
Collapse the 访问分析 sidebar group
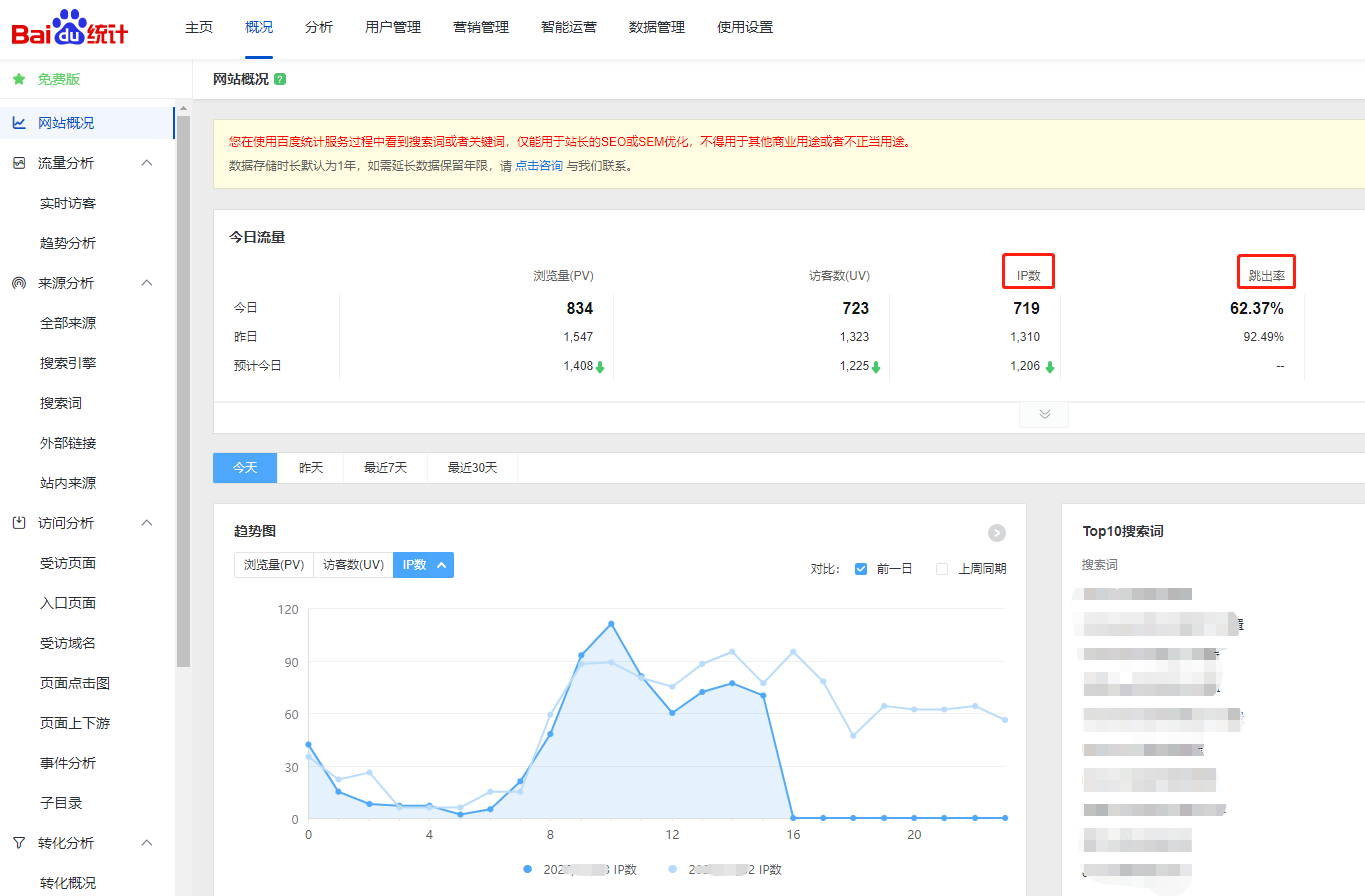(x=147, y=523)
